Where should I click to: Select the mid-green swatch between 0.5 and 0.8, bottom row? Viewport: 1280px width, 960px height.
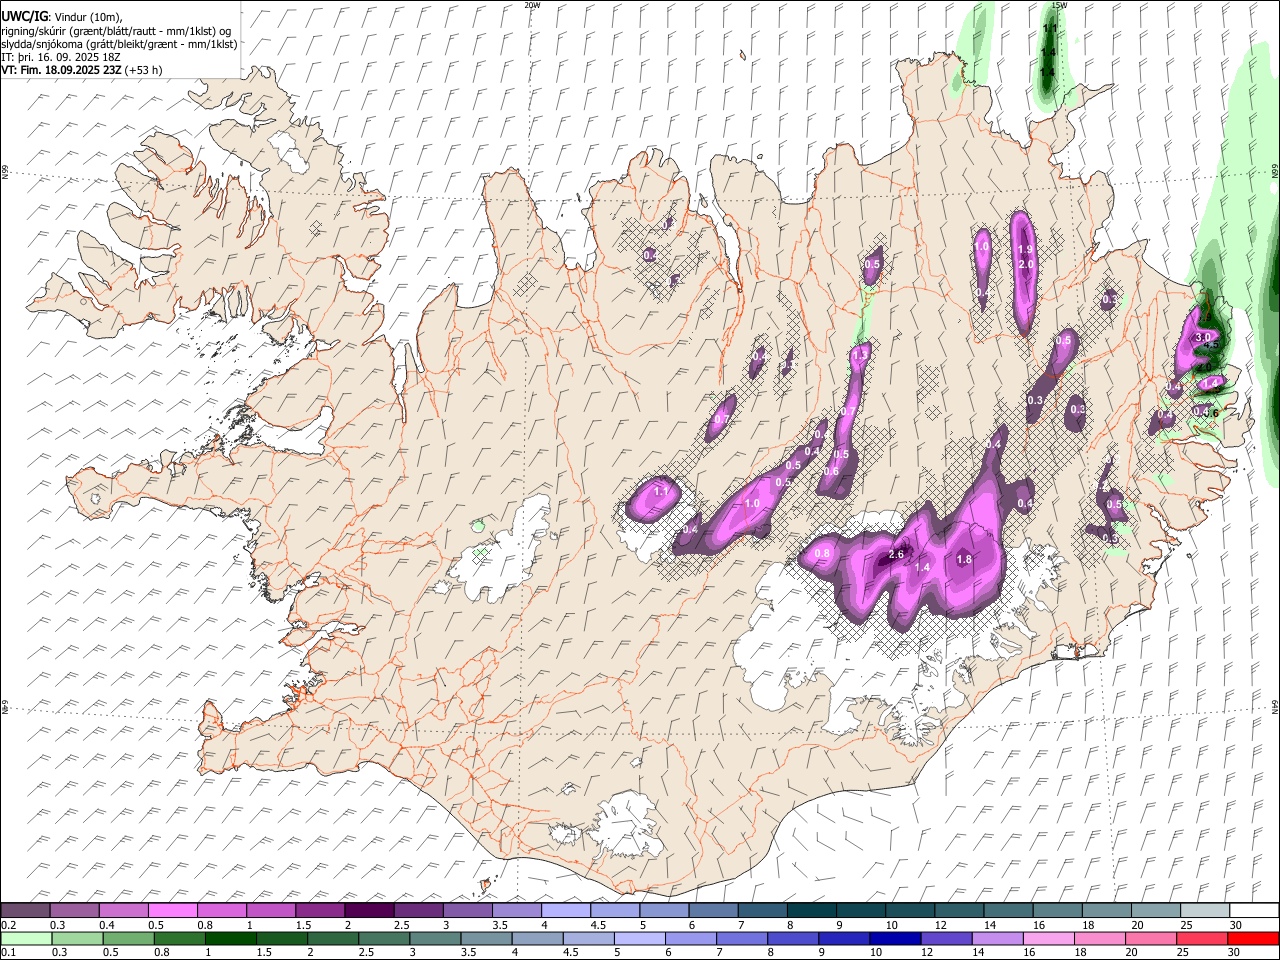[128, 938]
